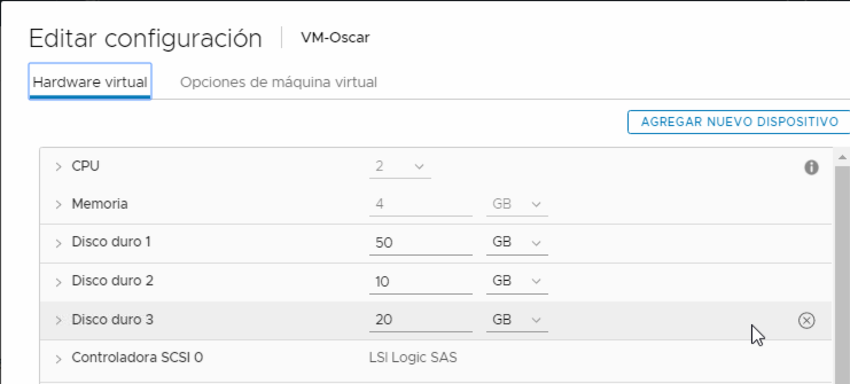This screenshot has width=850, height=384.
Task: Expand the Memoria row chevron
Action: [59, 205]
